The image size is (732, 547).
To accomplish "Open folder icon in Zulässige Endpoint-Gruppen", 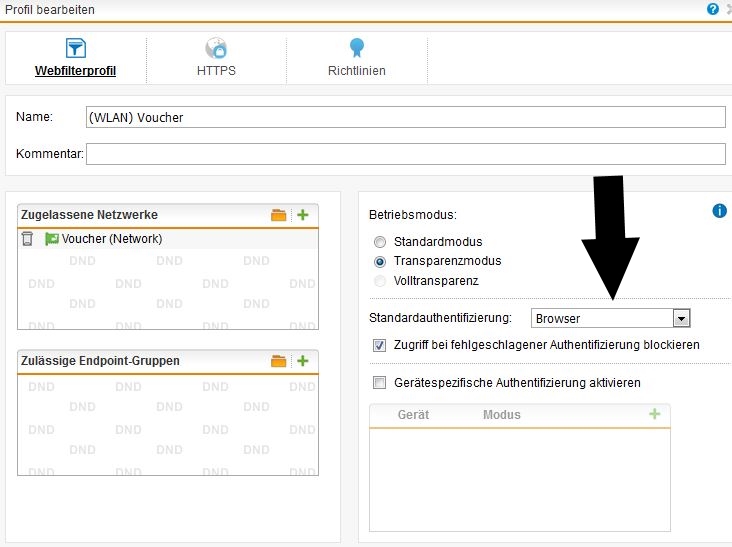I will [279, 361].
